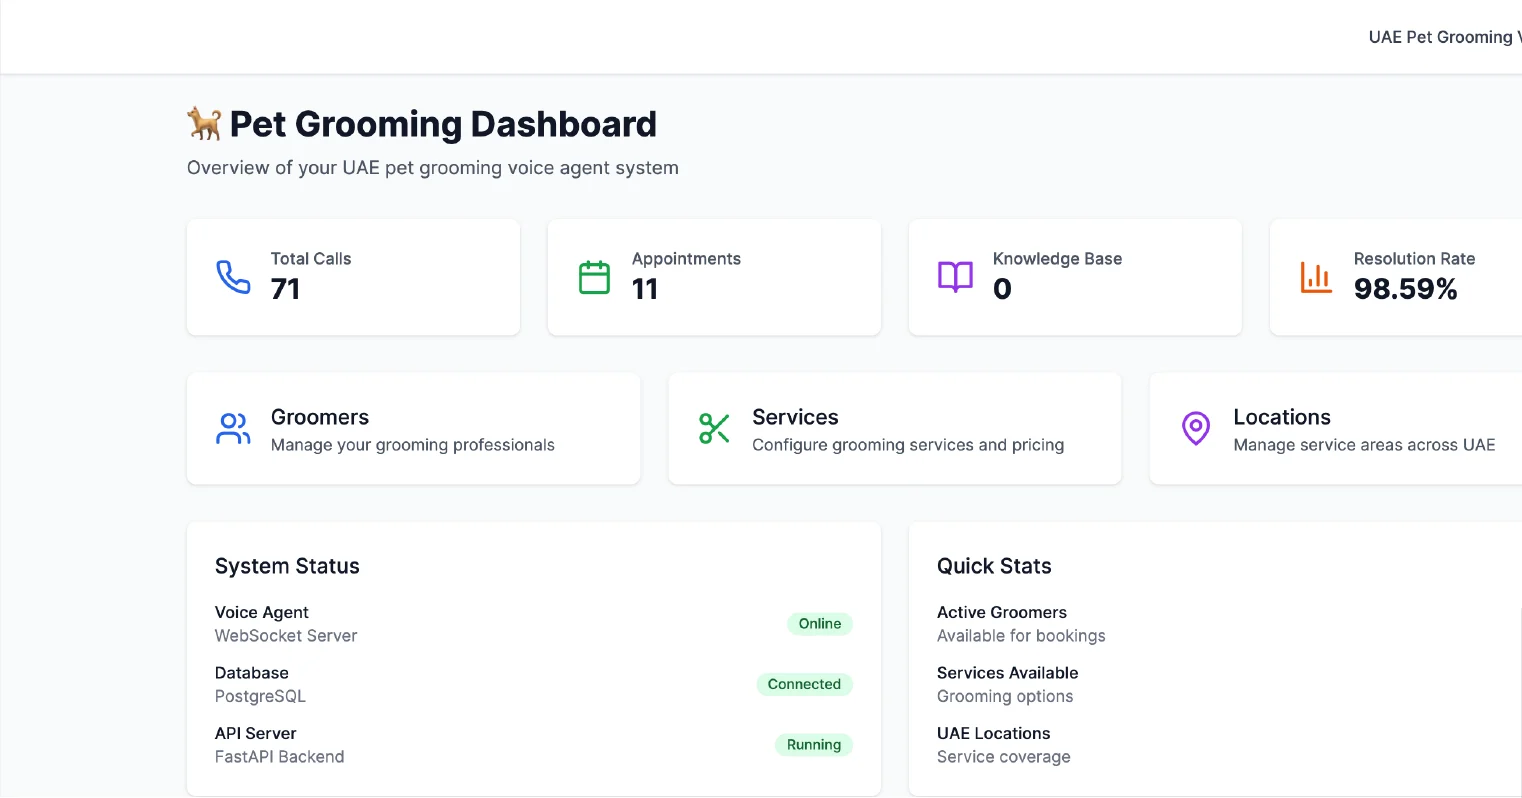Click the map pin Locations icon

click(x=1196, y=429)
